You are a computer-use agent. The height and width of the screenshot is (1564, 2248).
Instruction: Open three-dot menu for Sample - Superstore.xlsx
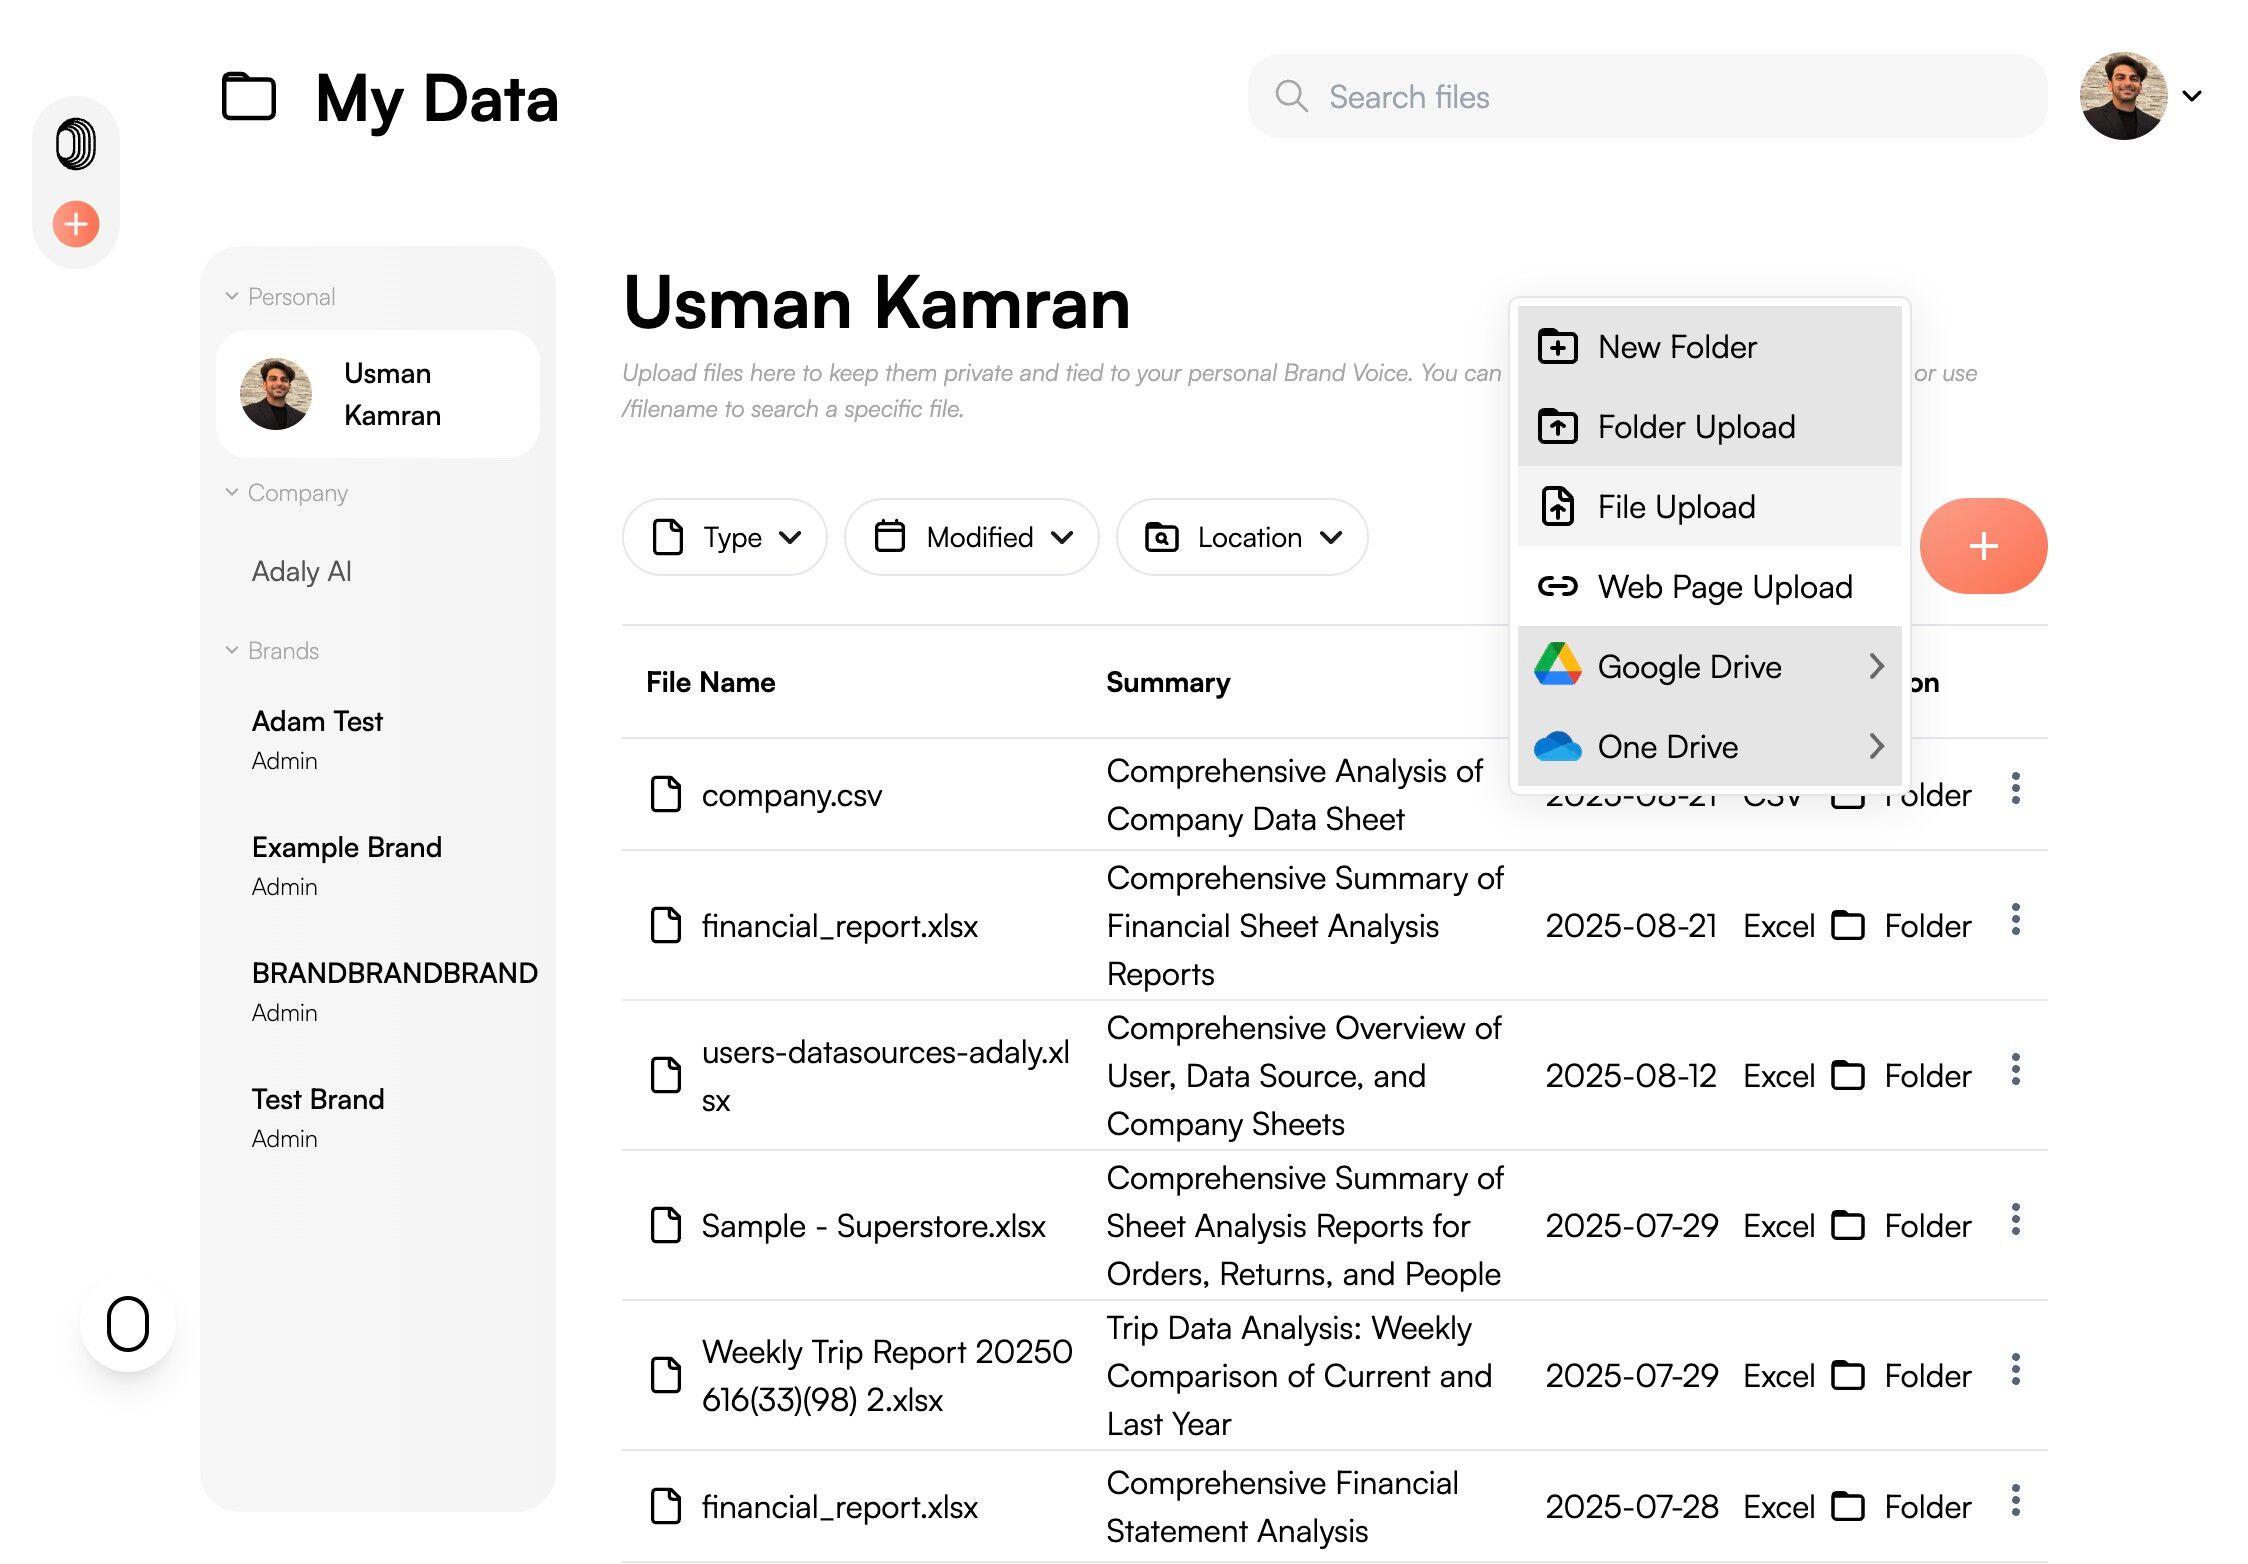pyautogui.click(x=2015, y=1220)
